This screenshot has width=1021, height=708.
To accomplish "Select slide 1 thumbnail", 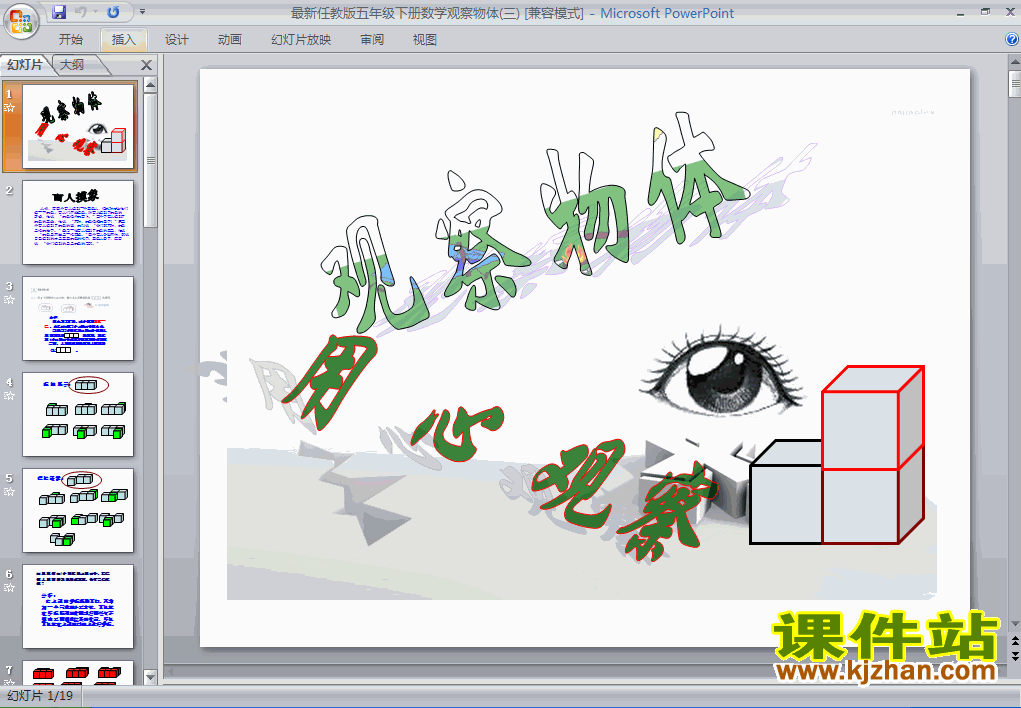I will coord(78,126).
